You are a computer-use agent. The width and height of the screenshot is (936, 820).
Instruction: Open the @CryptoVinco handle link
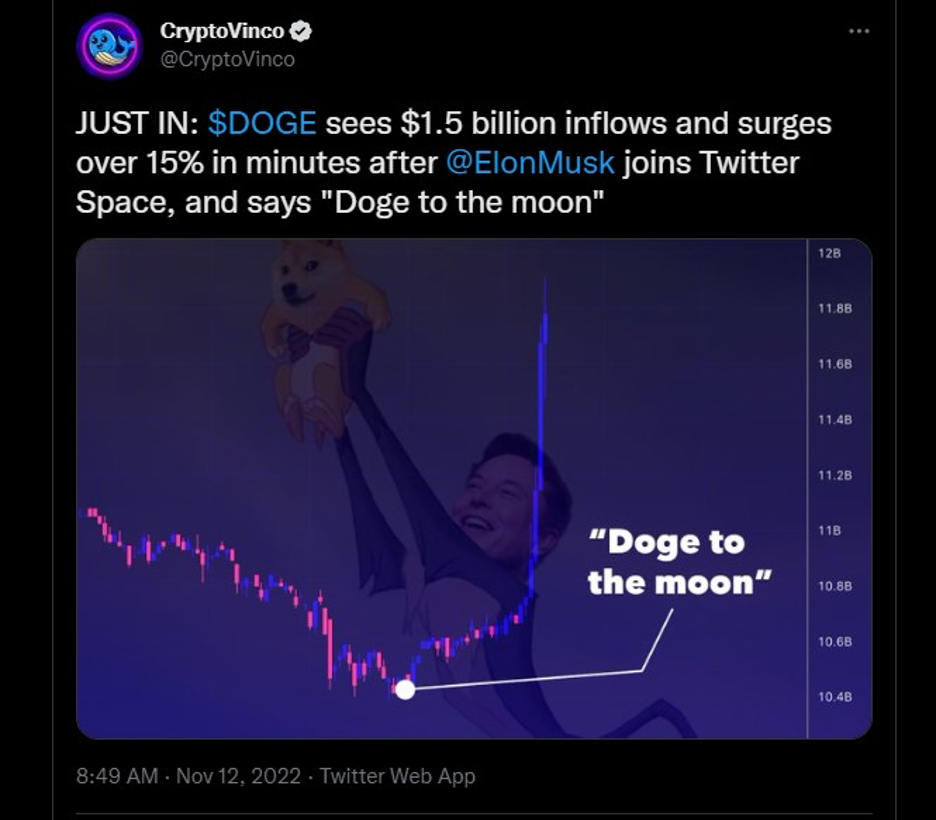coord(227,59)
